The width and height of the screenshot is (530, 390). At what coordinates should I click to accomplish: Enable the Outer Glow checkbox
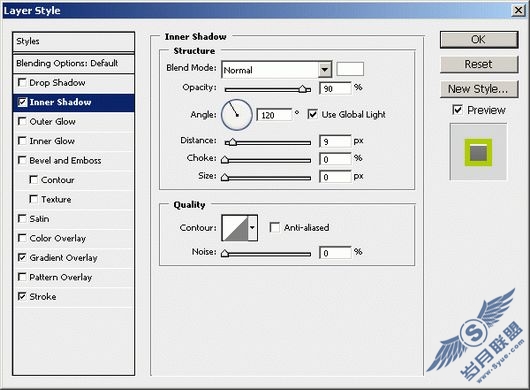22,121
